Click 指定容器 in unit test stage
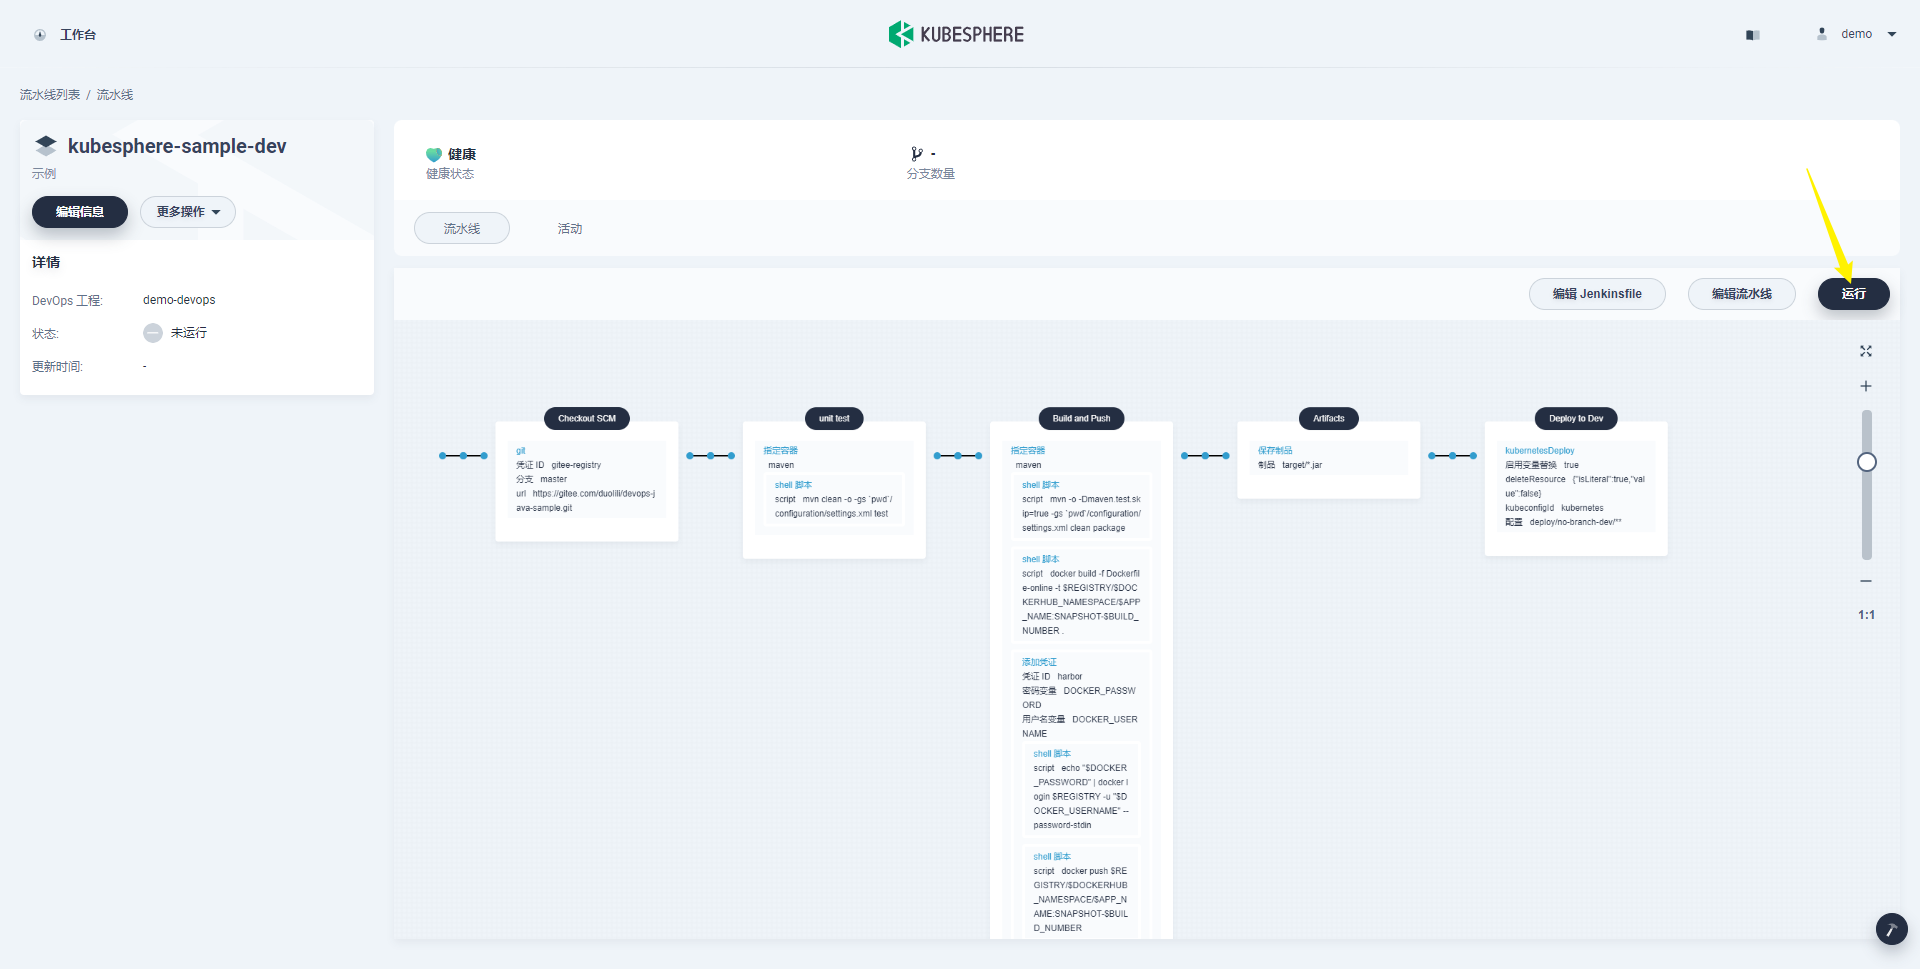1920x969 pixels. pos(780,451)
